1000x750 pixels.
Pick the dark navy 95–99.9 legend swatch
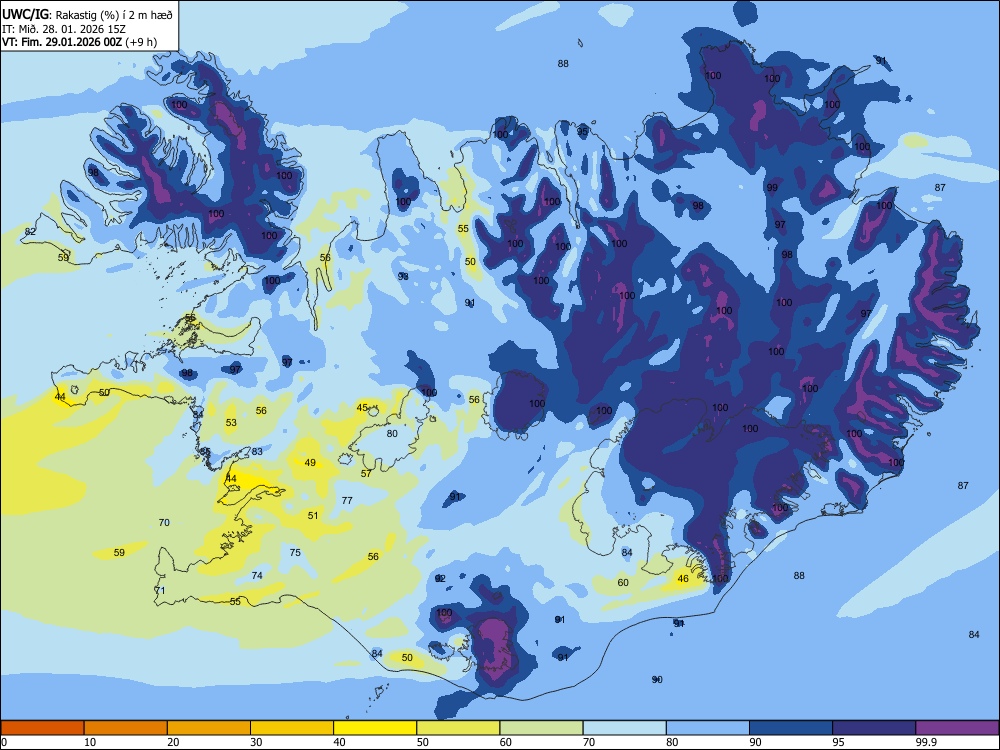coord(874,728)
